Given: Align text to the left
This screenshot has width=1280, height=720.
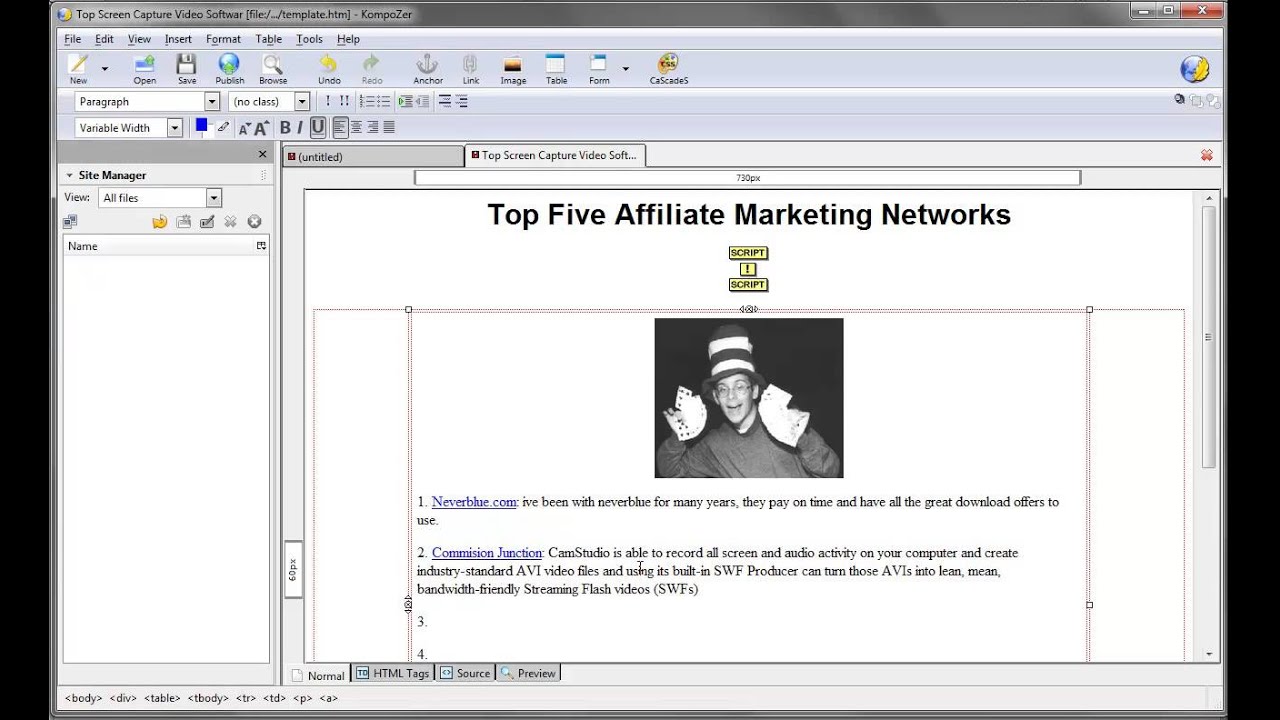Looking at the screenshot, I should tap(340, 128).
